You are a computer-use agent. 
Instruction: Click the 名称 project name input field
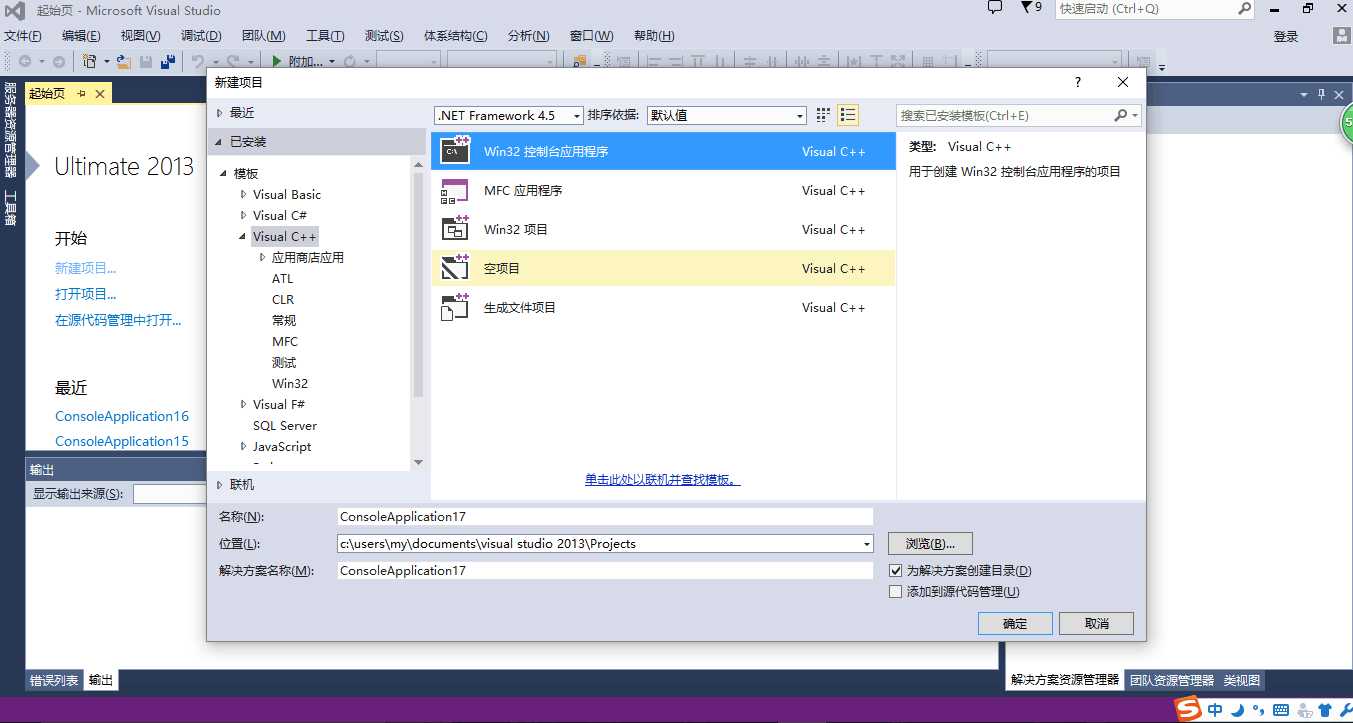tap(605, 517)
